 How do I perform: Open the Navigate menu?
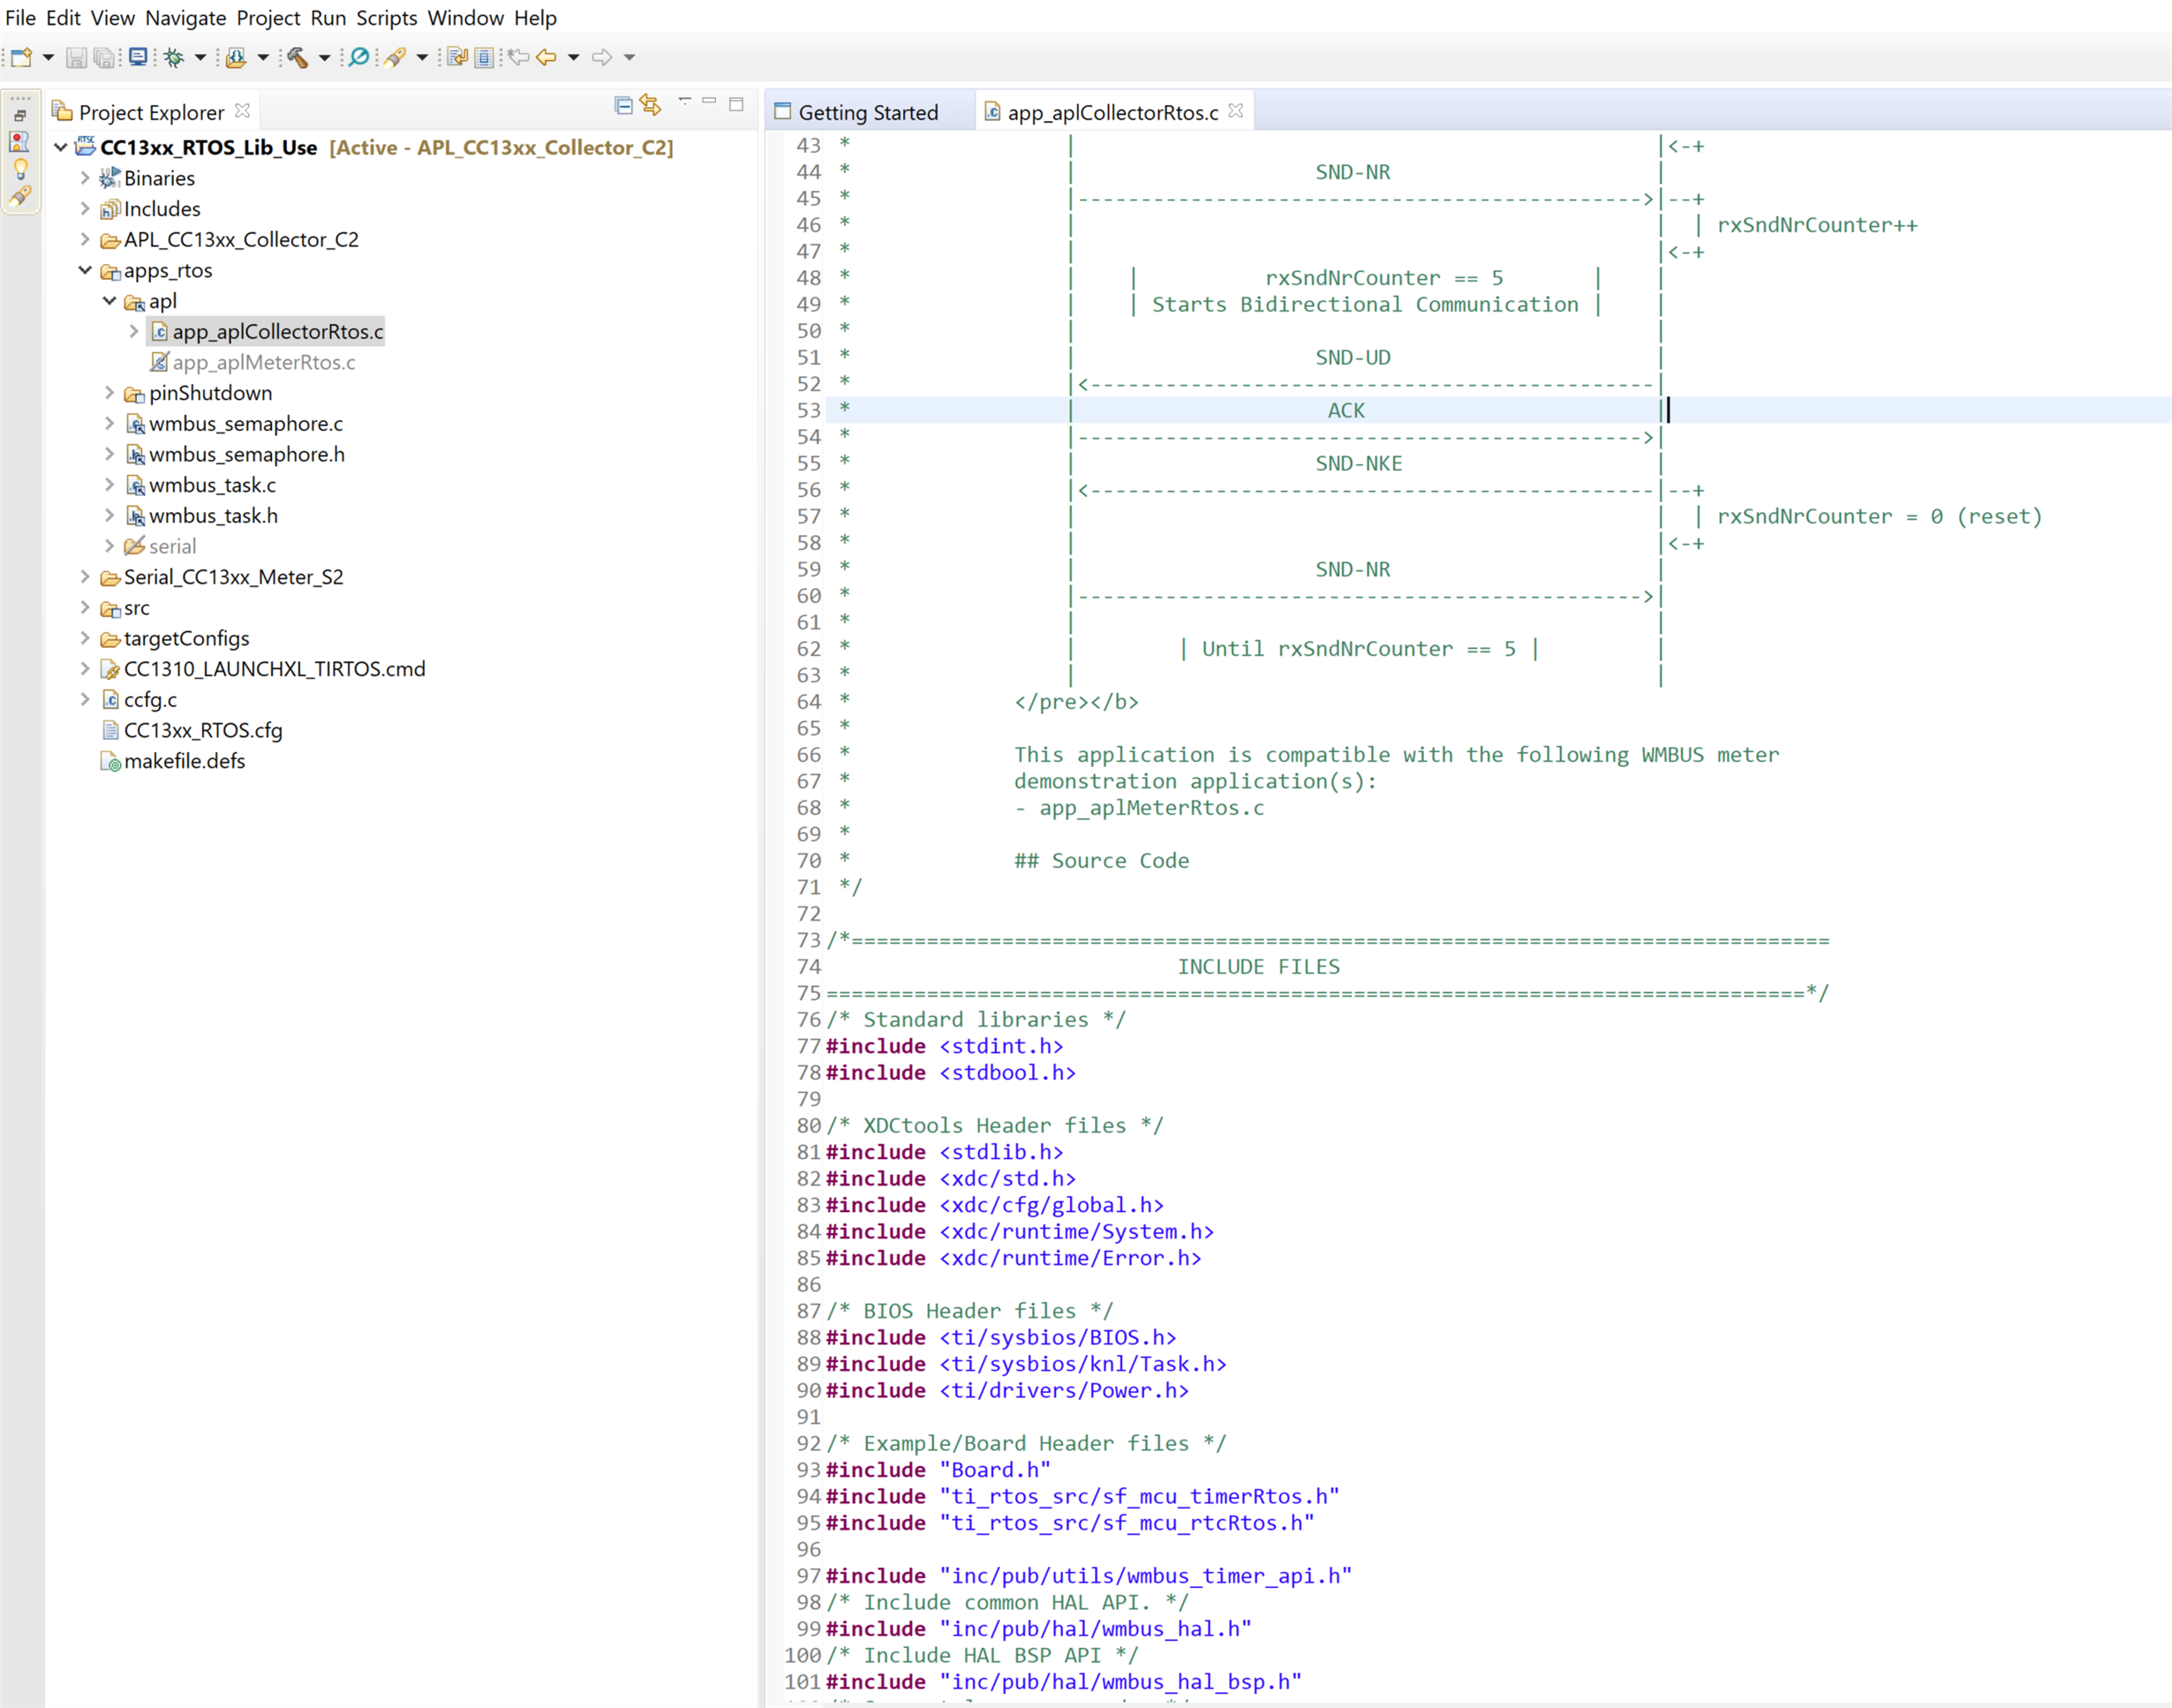tap(185, 18)
